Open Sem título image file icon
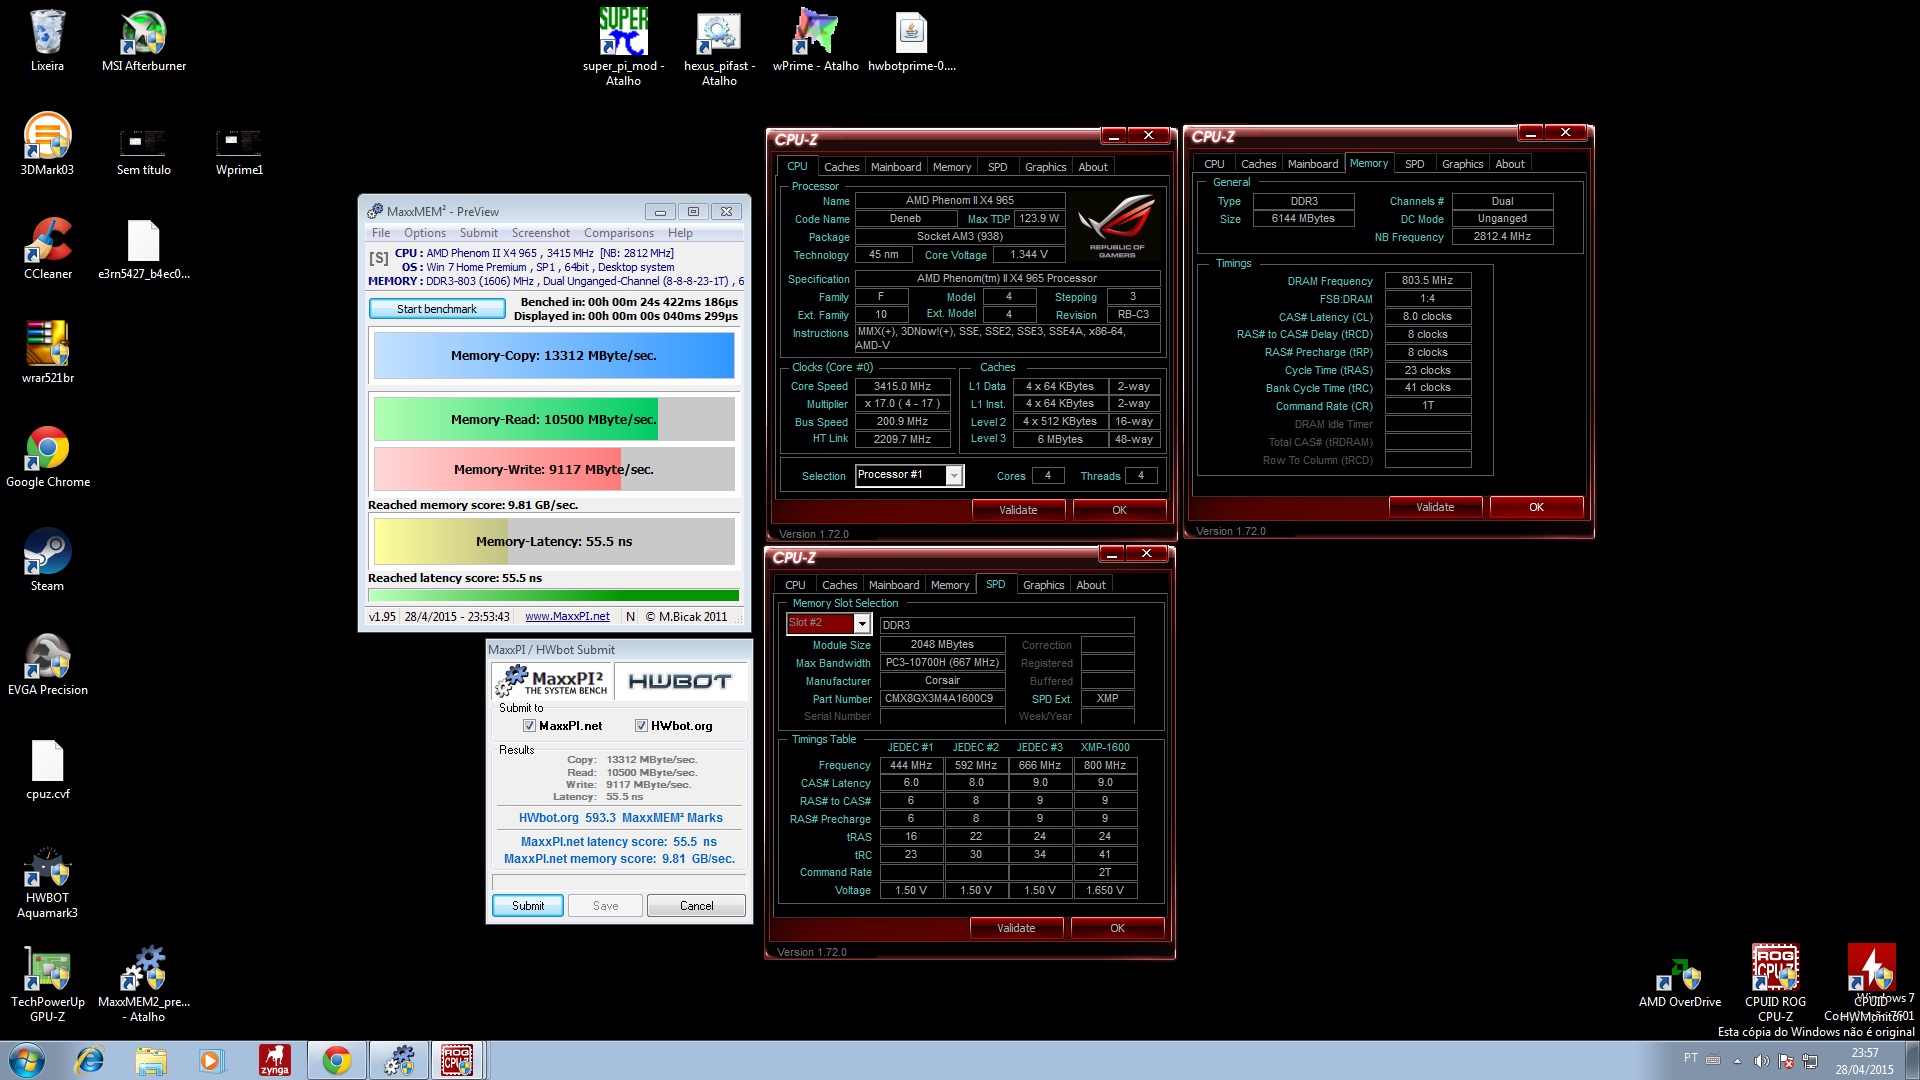The height and width of the screenshot is (1080, 1920). tap(143, 152)
